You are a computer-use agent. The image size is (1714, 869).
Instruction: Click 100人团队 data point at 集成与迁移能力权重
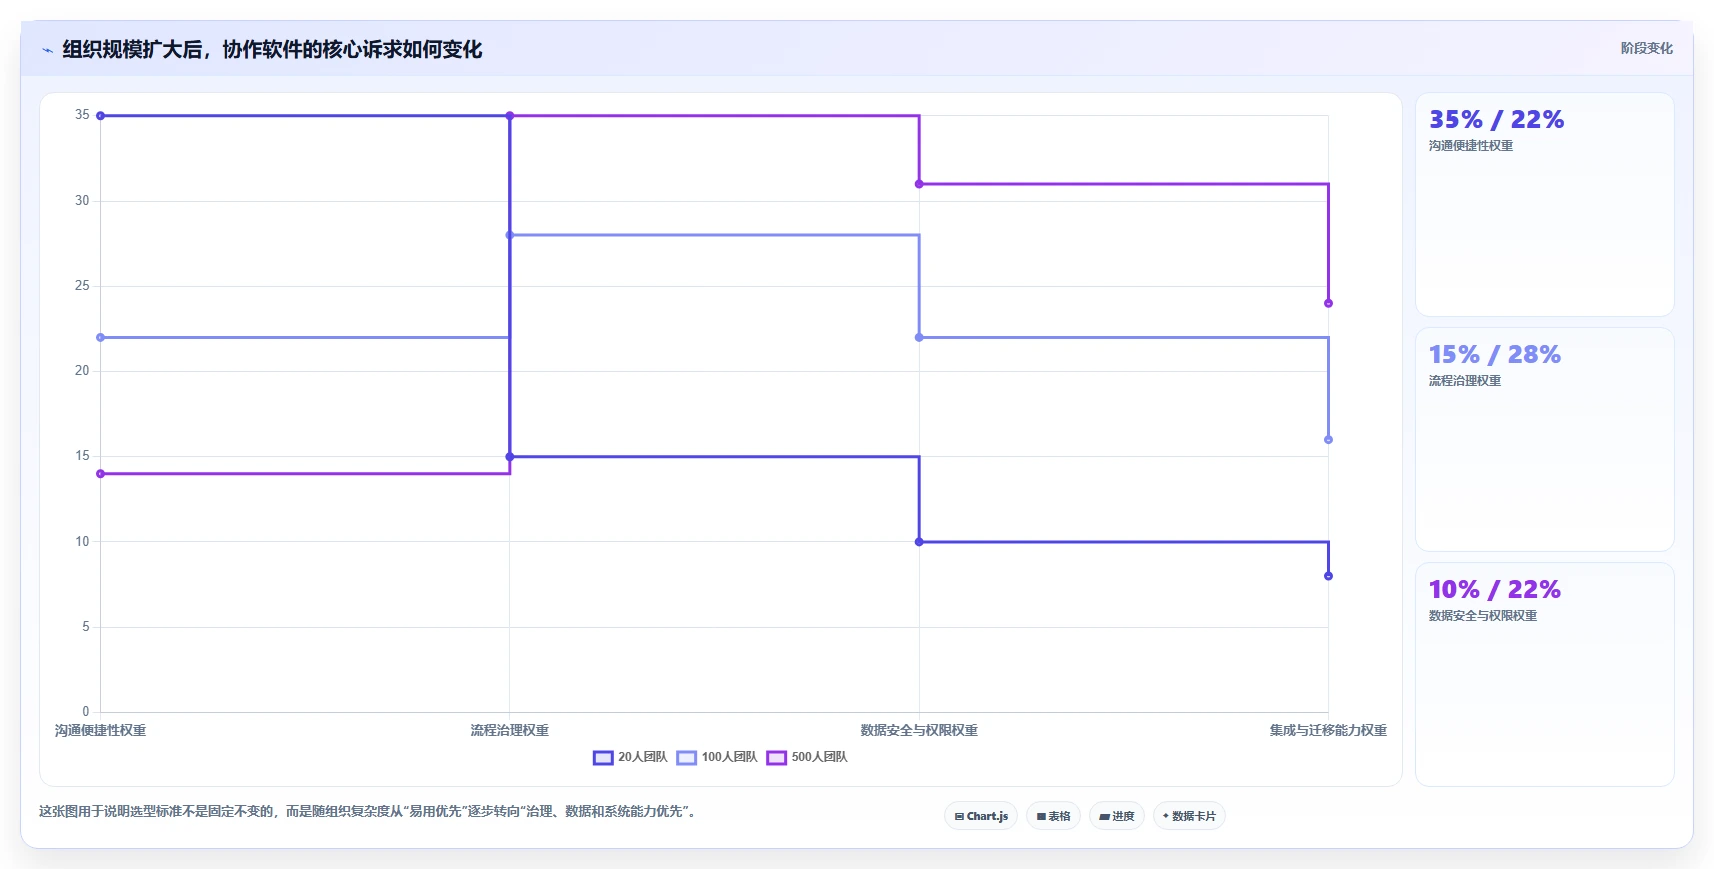1328,440
